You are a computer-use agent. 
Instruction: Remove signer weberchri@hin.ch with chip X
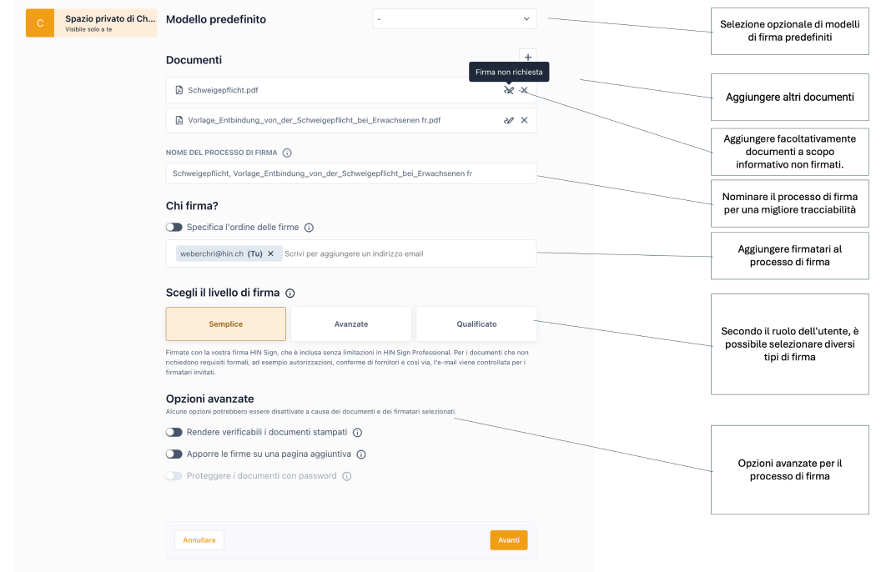pyautogui.click(x=270, y=254)
